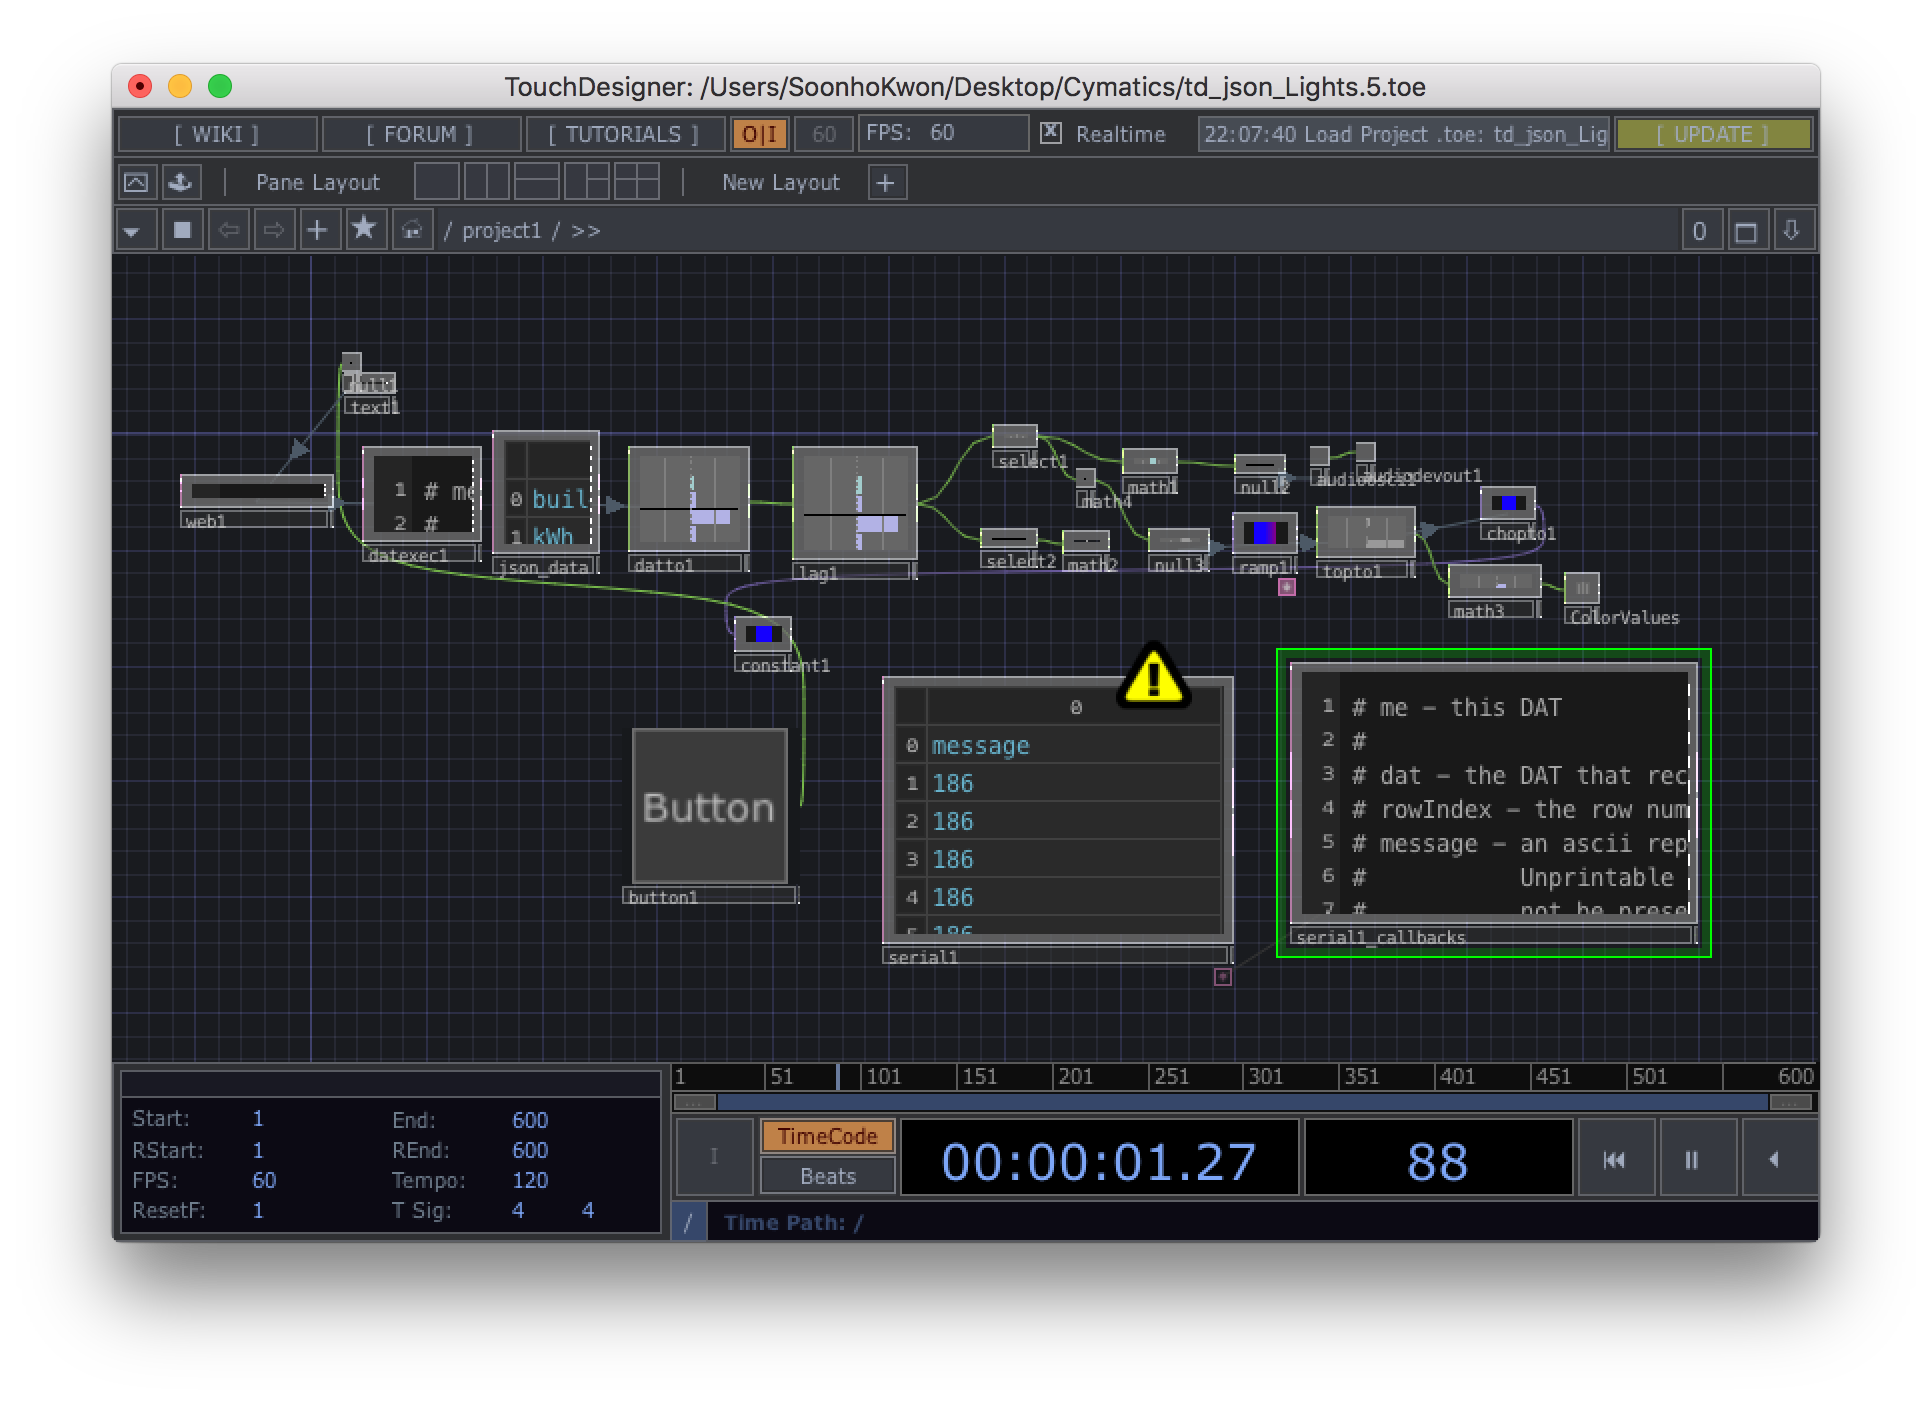Expand the project1 path chevrons

(586, 231)
